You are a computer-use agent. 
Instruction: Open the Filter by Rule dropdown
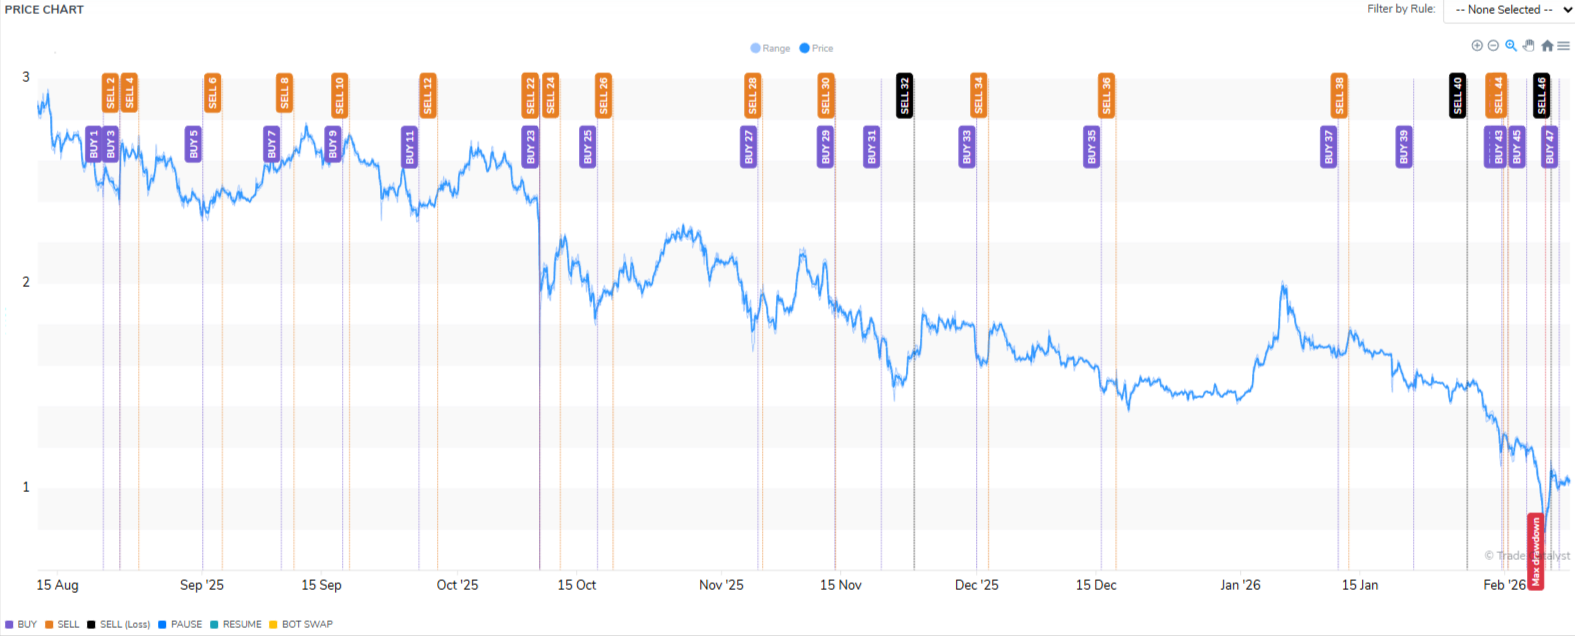click(1508, 10)
